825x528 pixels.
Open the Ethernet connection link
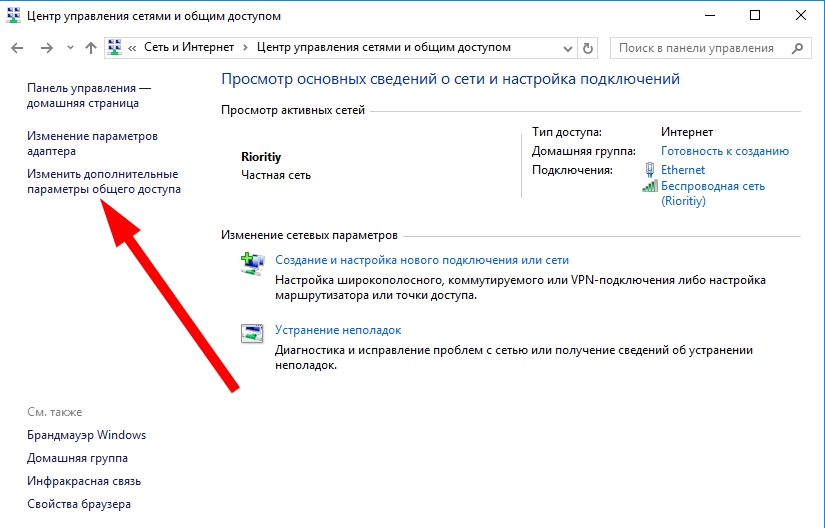682,170
